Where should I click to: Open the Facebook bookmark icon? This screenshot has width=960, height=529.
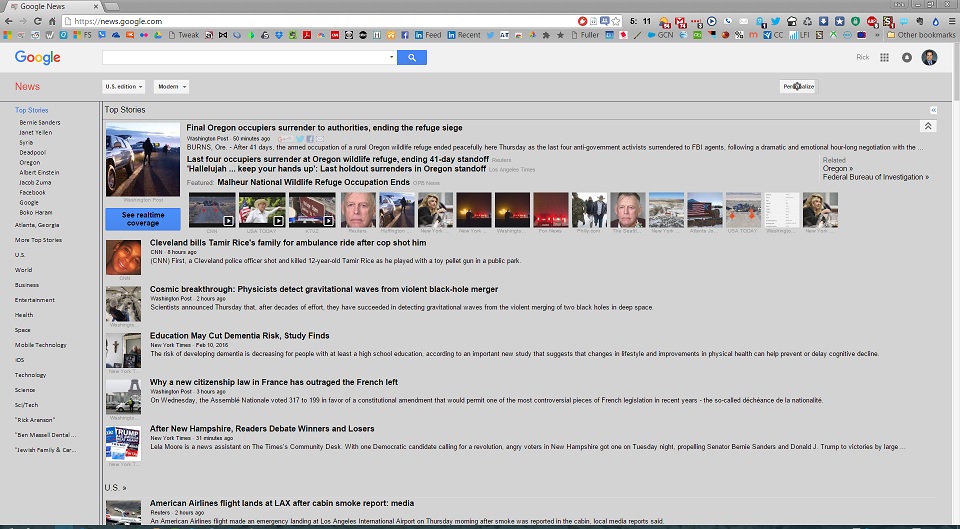point(405,36)
